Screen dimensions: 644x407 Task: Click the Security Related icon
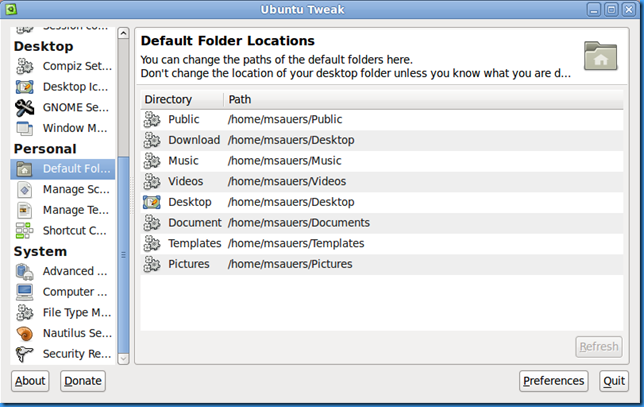click(25, 354)
